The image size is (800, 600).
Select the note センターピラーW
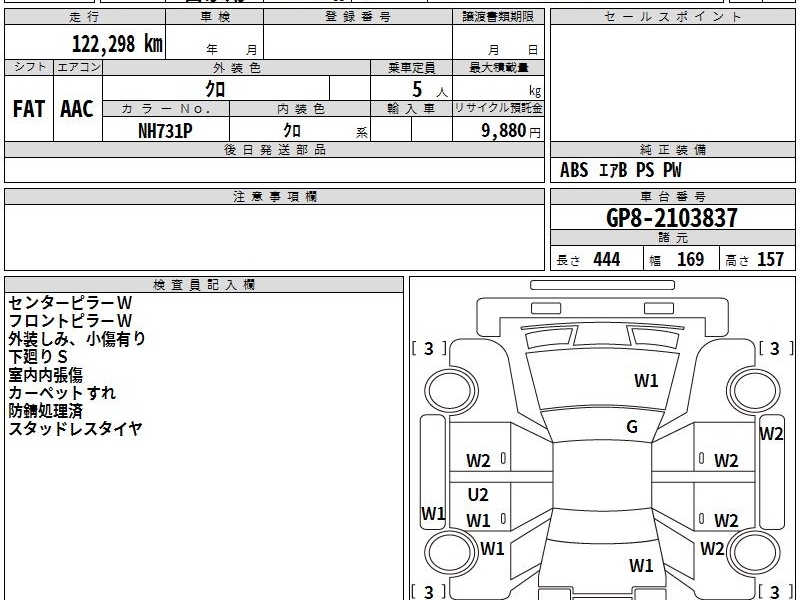(x=70, y=303)
